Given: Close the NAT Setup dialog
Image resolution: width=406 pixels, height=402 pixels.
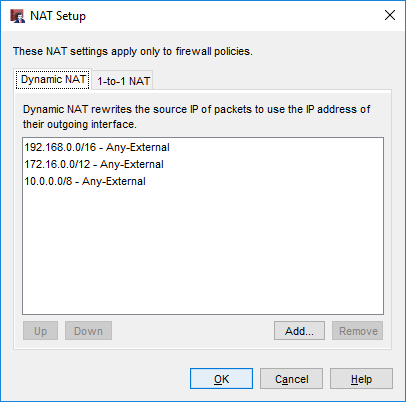Looking at the screenshot, I should point(390,15).
